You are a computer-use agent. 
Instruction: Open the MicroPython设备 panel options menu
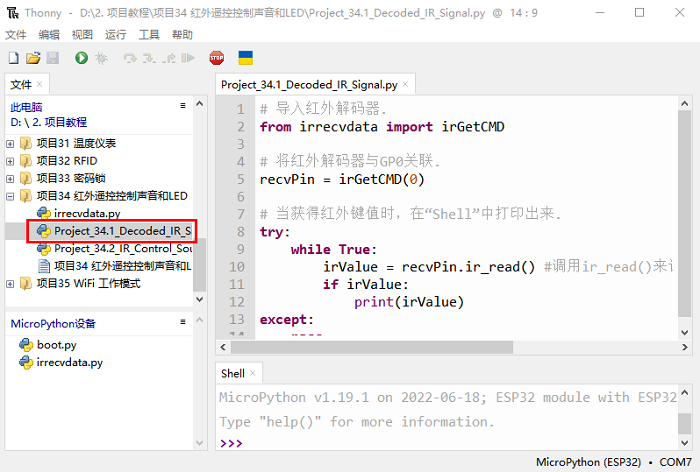click(x=182, y=322)
